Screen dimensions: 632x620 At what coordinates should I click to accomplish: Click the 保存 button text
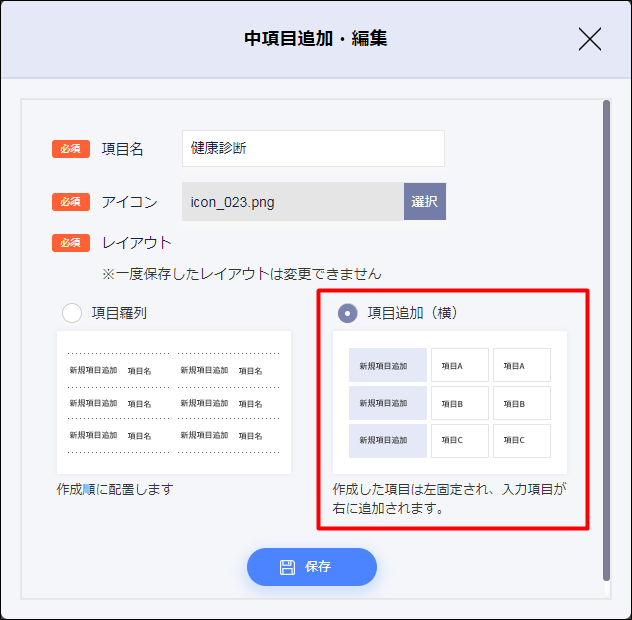pyautogui.click(x=318, y=567)
